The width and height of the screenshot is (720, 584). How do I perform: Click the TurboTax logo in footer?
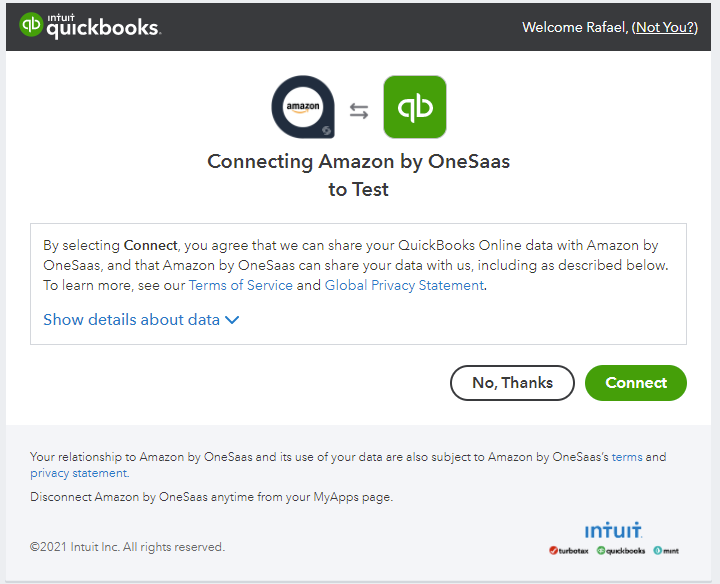568,550
